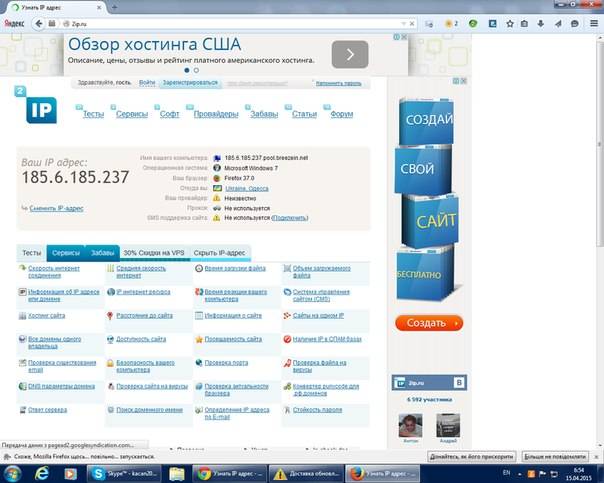Open the 30% Скидки на VPS tab
The image size is (604, 483).
click(x=154, y=253)
